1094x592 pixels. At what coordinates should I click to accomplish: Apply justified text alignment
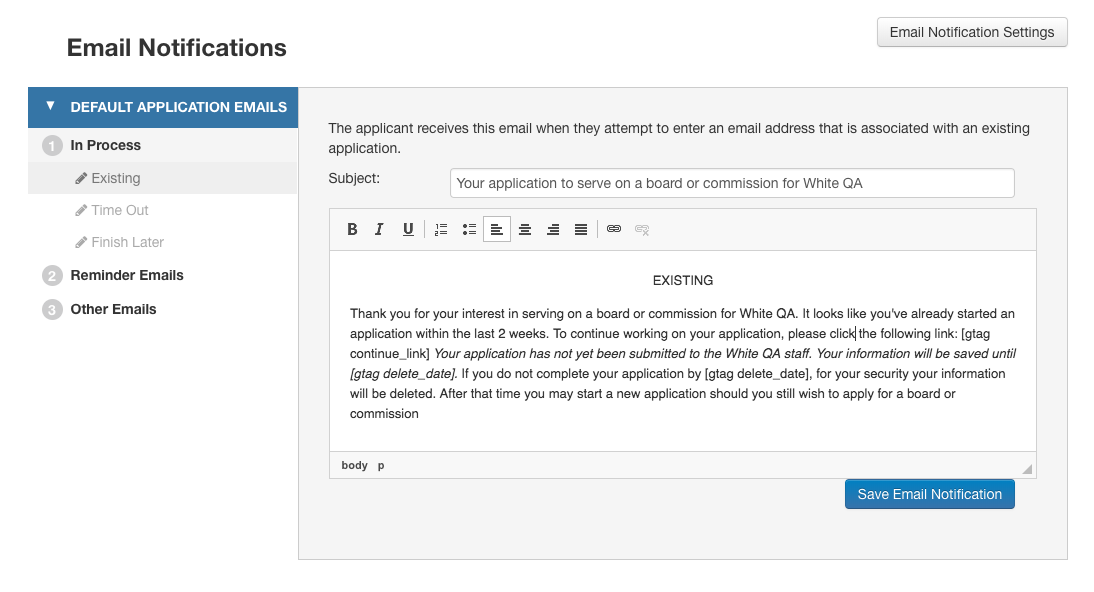(x=581, y=229)
